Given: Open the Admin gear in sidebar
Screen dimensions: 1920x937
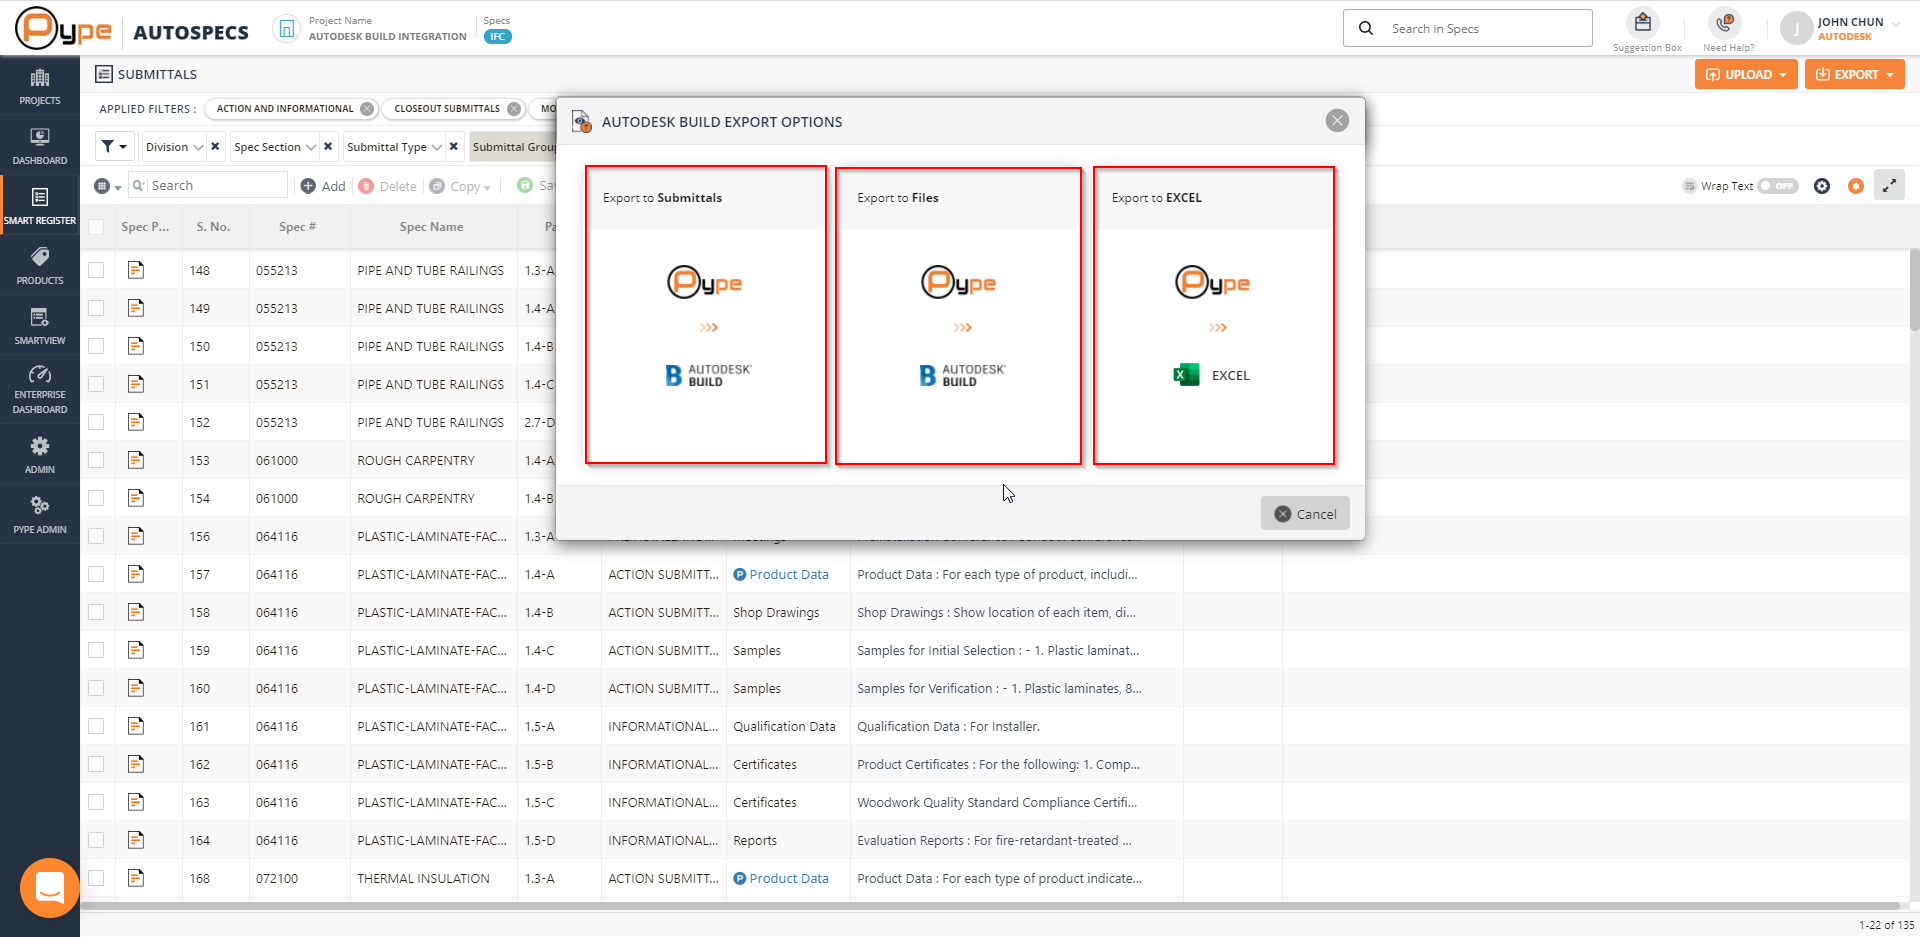Looking at the screenshot, I should point(40,455).
